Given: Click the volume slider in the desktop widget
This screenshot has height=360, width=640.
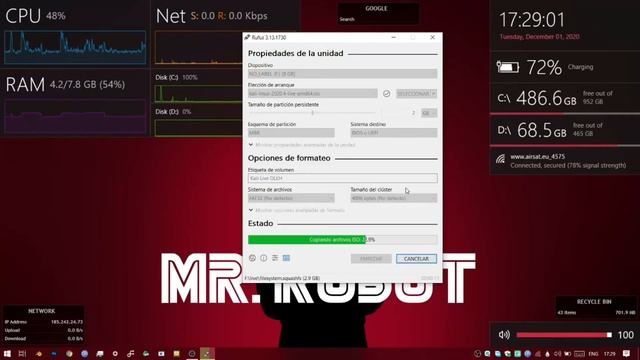Looking at the screenshot, I should pos(564,335).
